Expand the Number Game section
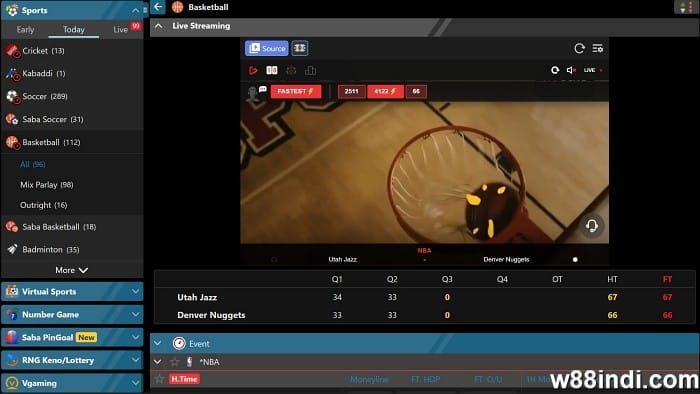This screenshot has height=394, width=700. pos(72,315)
